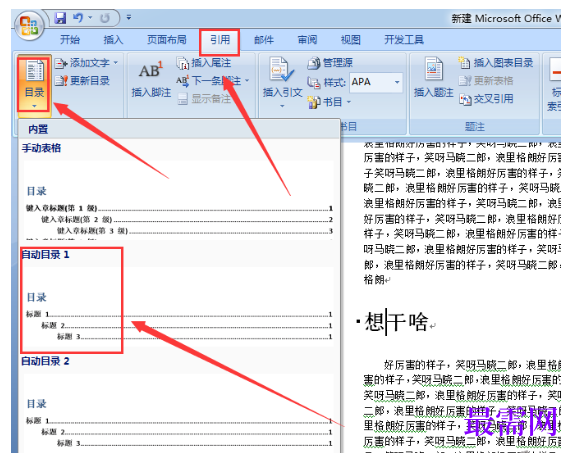Click the 插入引文 insert citation icon
This screenshot has width=576, height=453.
[x=282, y=82]
